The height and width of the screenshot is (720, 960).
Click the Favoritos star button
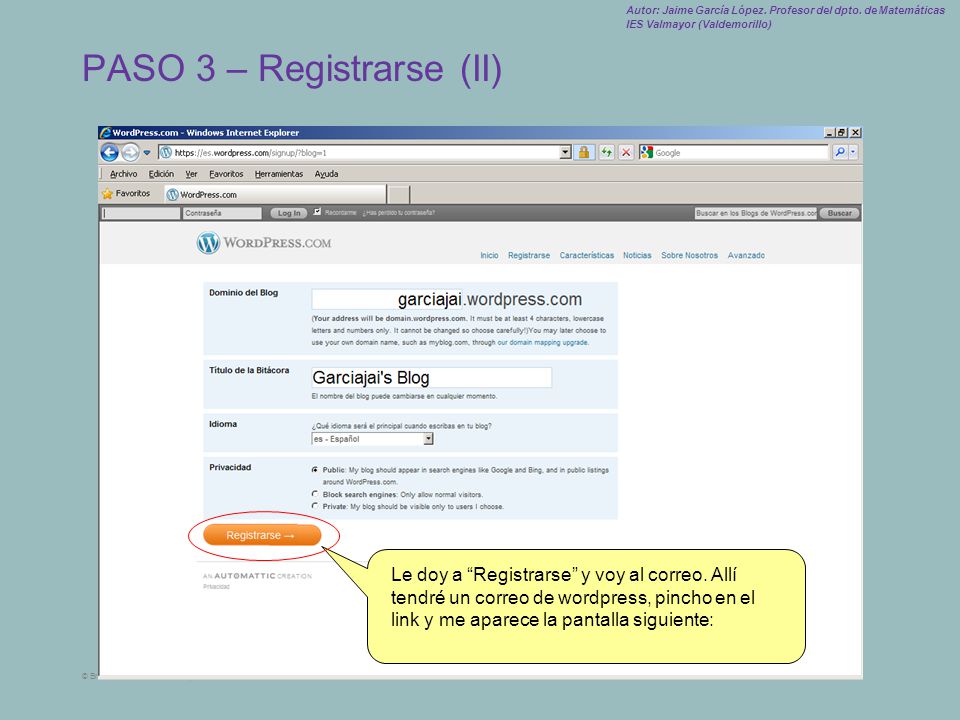[x=126, y=193]
